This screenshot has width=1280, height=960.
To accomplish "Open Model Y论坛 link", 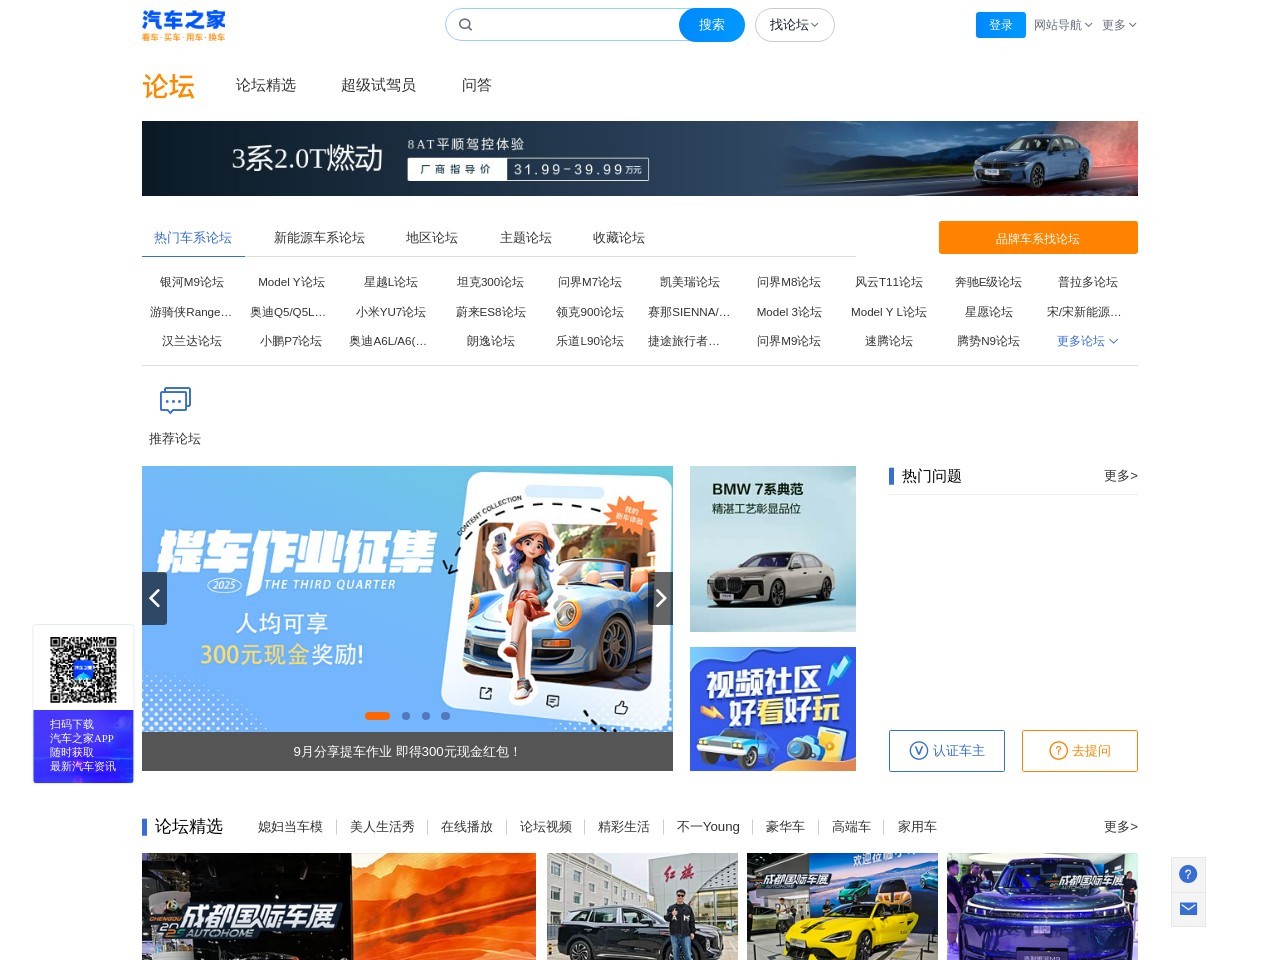I will point(291,282).
